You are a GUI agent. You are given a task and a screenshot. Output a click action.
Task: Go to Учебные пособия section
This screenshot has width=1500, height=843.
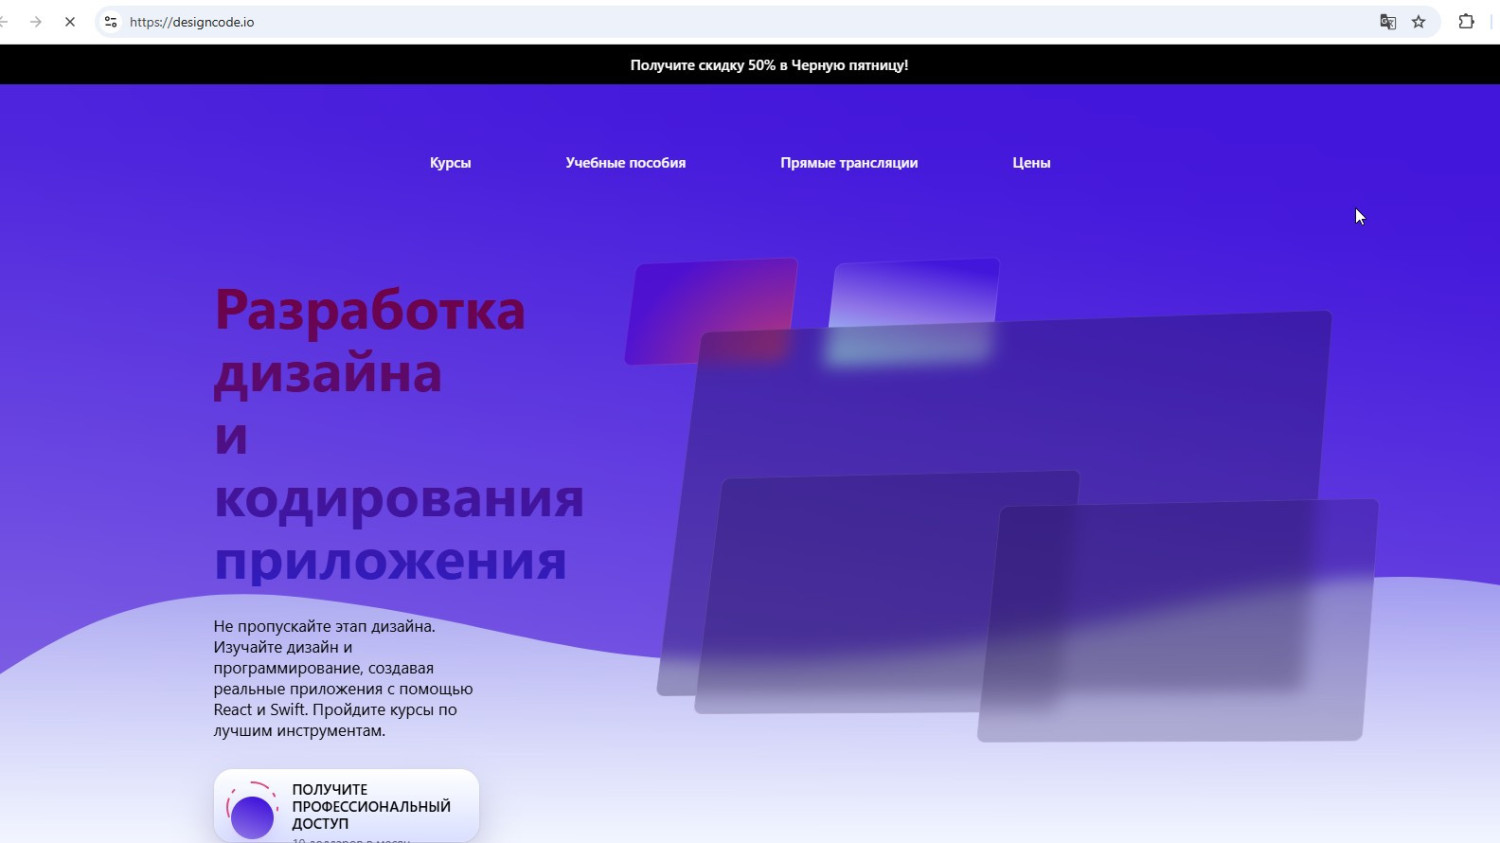click(625, 163)
